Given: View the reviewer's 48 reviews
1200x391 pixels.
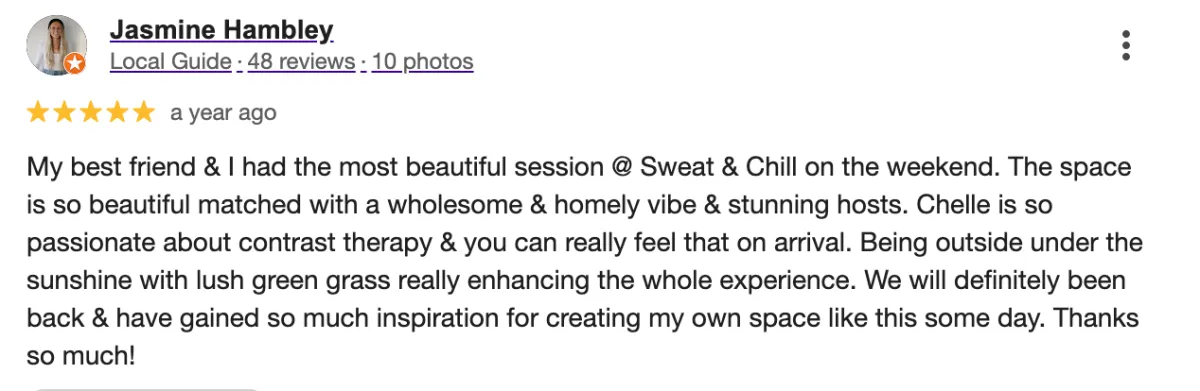Looking at the screenshot, I should tap(301, 62).
